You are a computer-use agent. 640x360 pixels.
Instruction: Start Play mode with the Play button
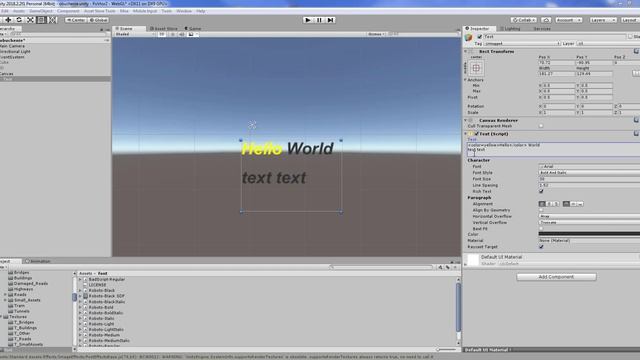(x=308, y=20)
